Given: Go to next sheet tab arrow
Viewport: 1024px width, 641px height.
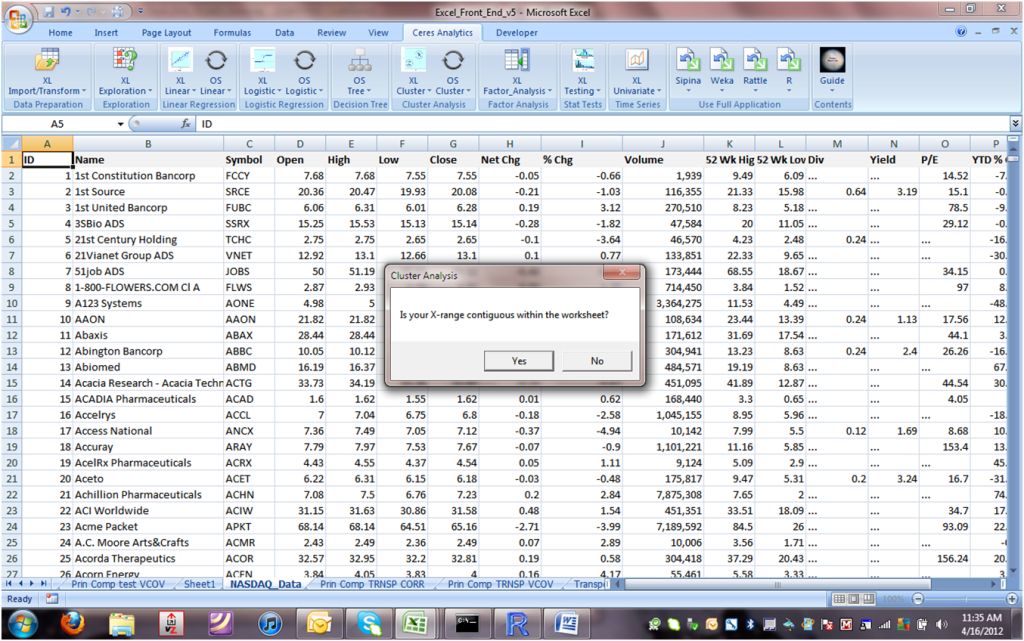Looking at the screenshot, I should 31,584.
